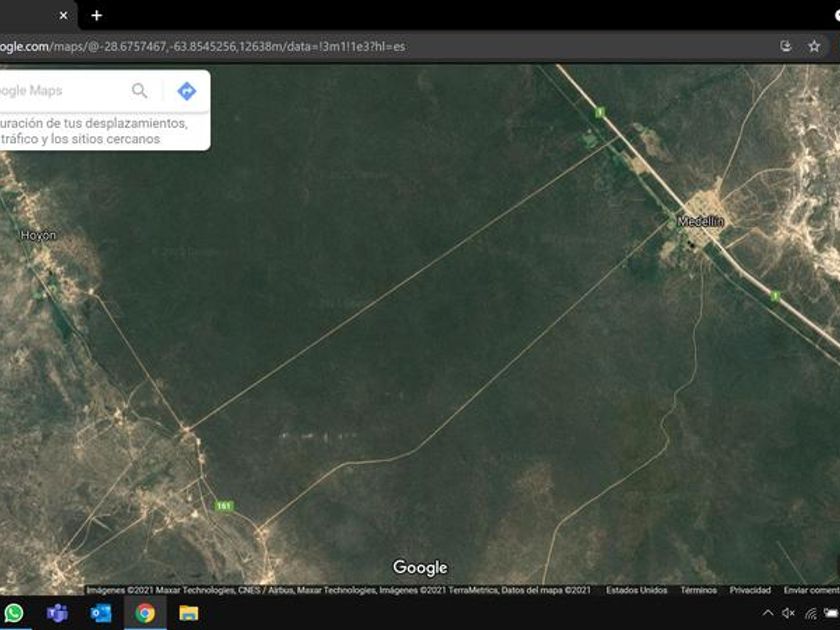Click the Chrome icon in the taskbar
Image resolution: width=840 pixels, height=630 pixels.
145,613
